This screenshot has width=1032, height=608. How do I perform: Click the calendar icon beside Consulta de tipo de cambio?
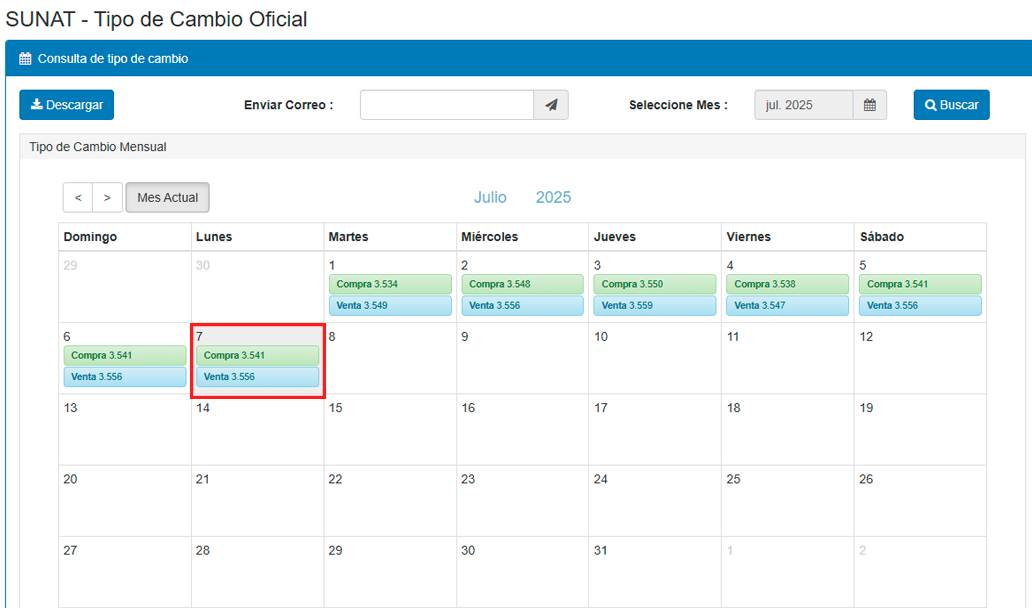tap(25, 59)
